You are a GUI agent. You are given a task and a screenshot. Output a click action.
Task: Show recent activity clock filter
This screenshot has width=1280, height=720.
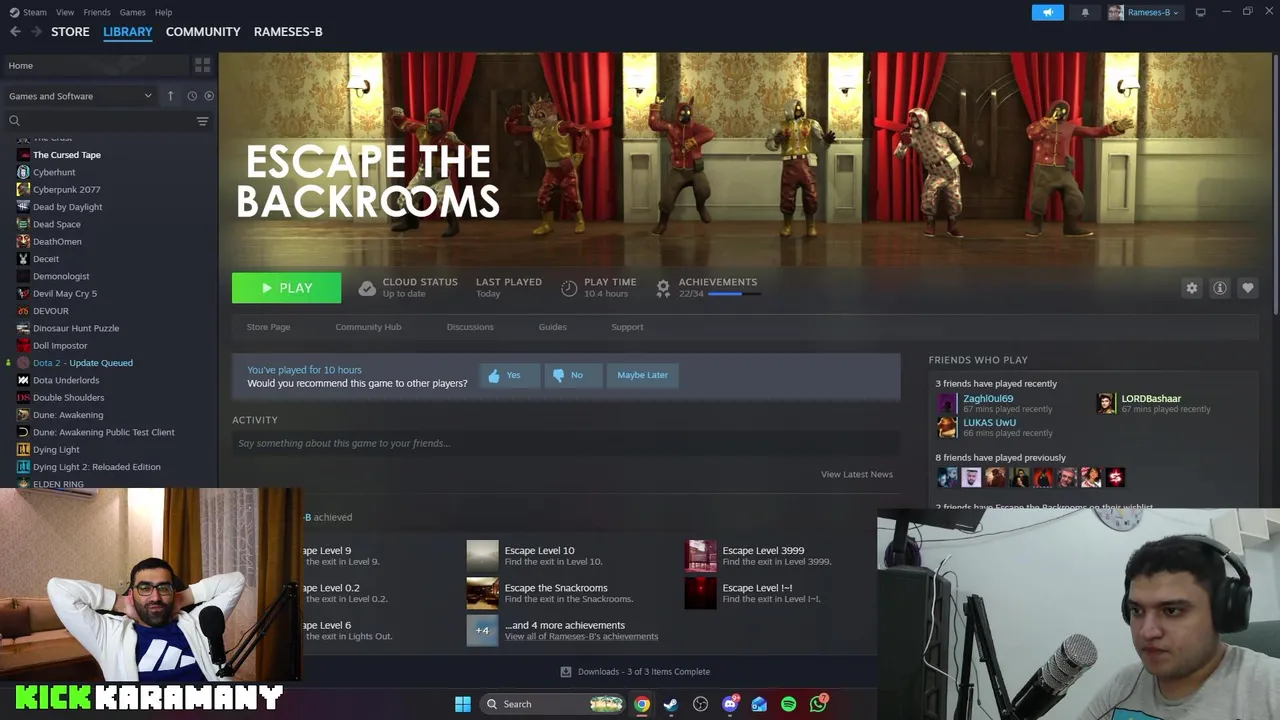point(192,96)
